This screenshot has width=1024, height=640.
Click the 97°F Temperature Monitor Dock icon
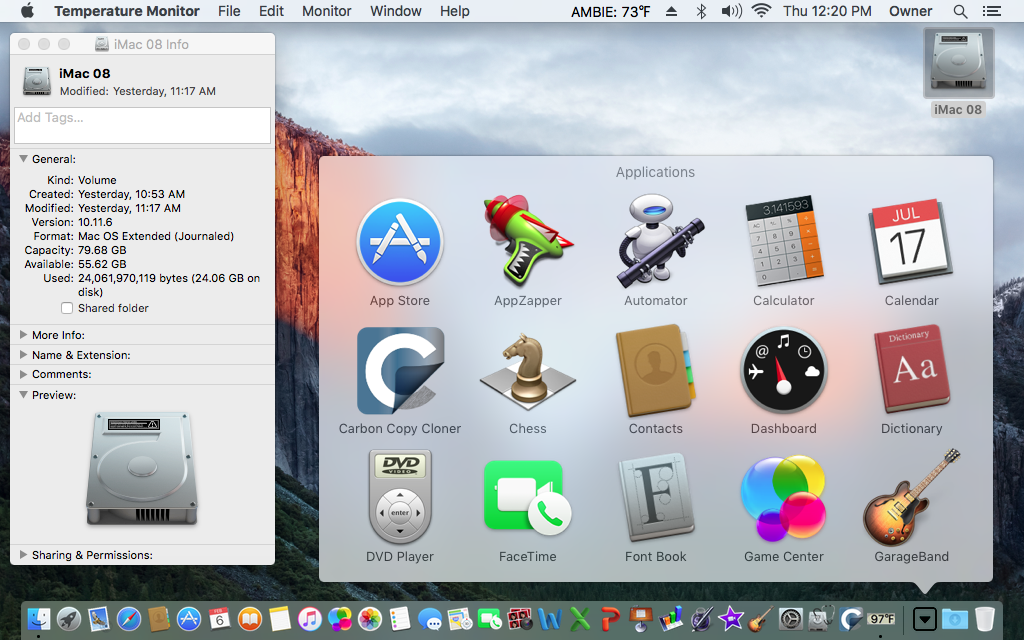[x=881, y=618]
